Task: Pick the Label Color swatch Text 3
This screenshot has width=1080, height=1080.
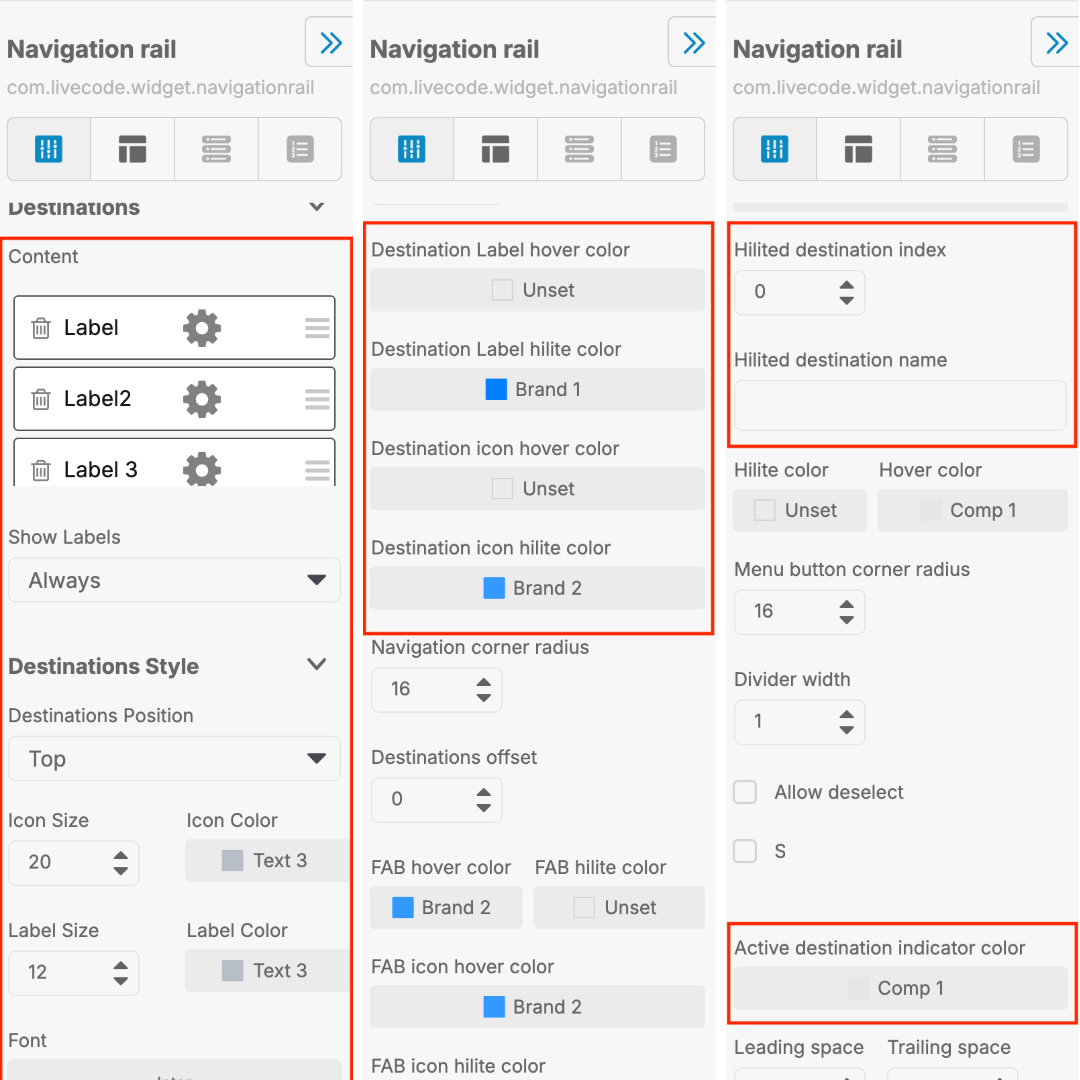Action: [267, 970]
